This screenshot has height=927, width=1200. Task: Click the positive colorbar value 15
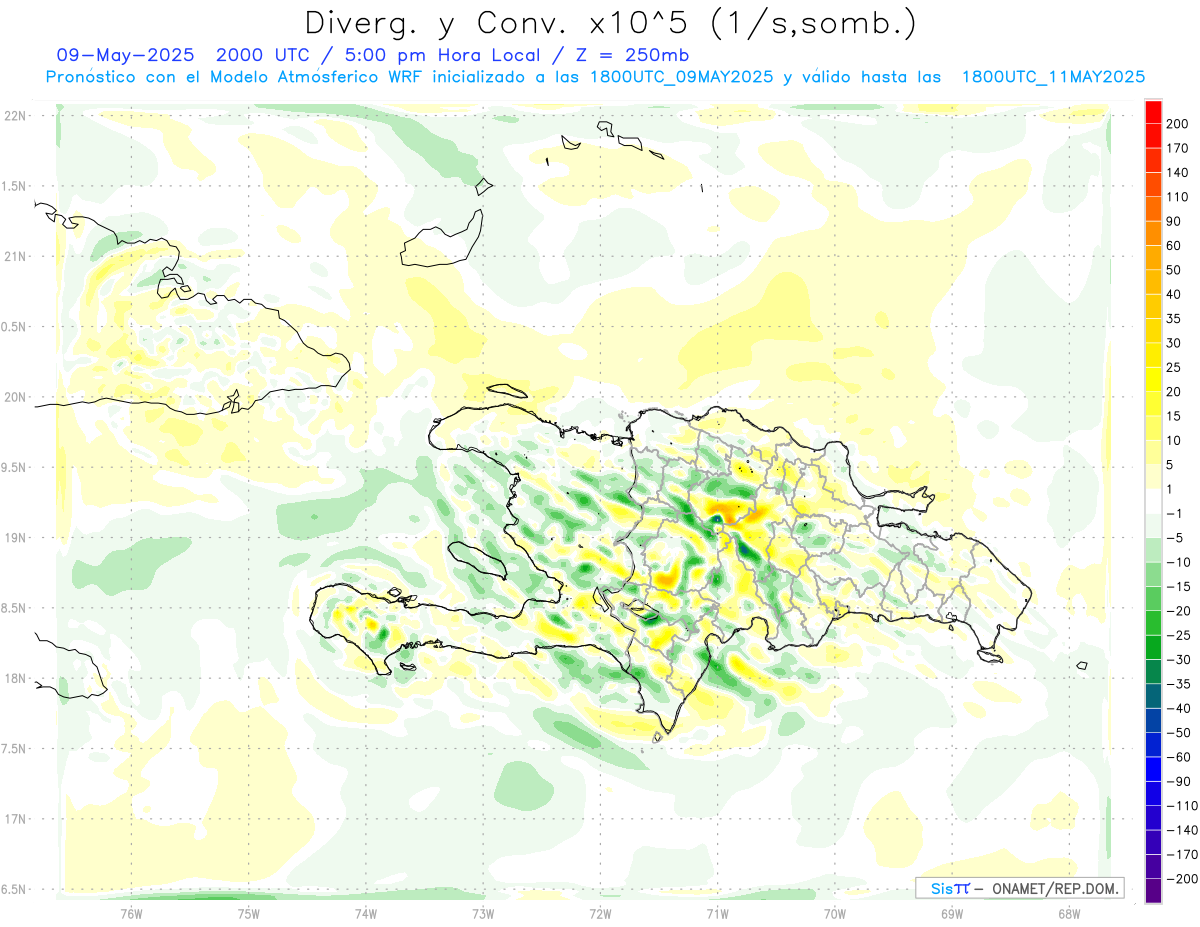pos(1175,416)
